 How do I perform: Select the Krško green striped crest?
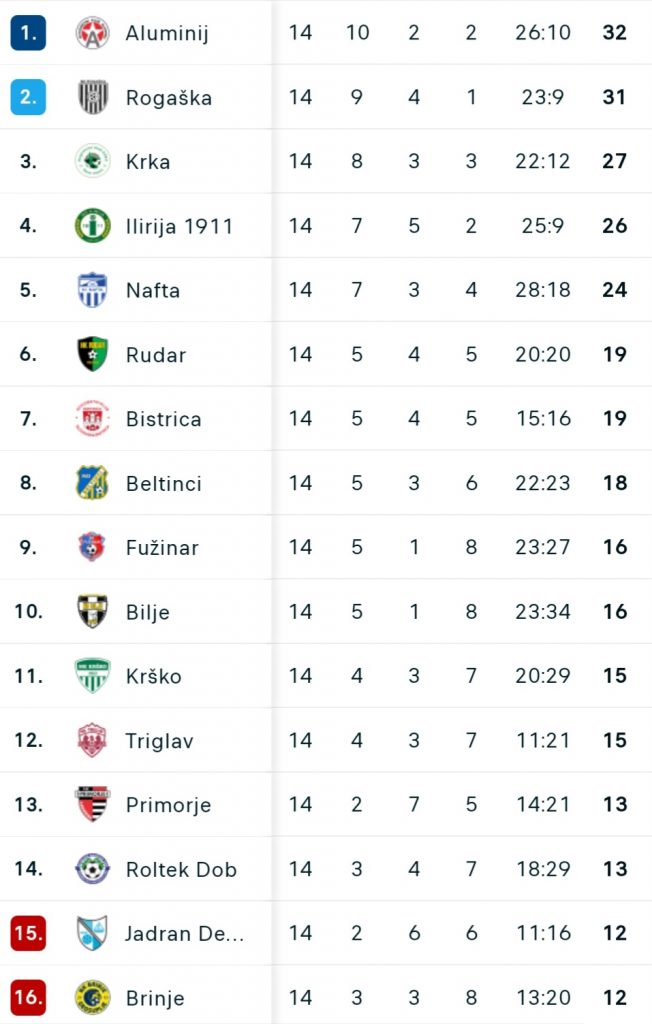[92, 675]
